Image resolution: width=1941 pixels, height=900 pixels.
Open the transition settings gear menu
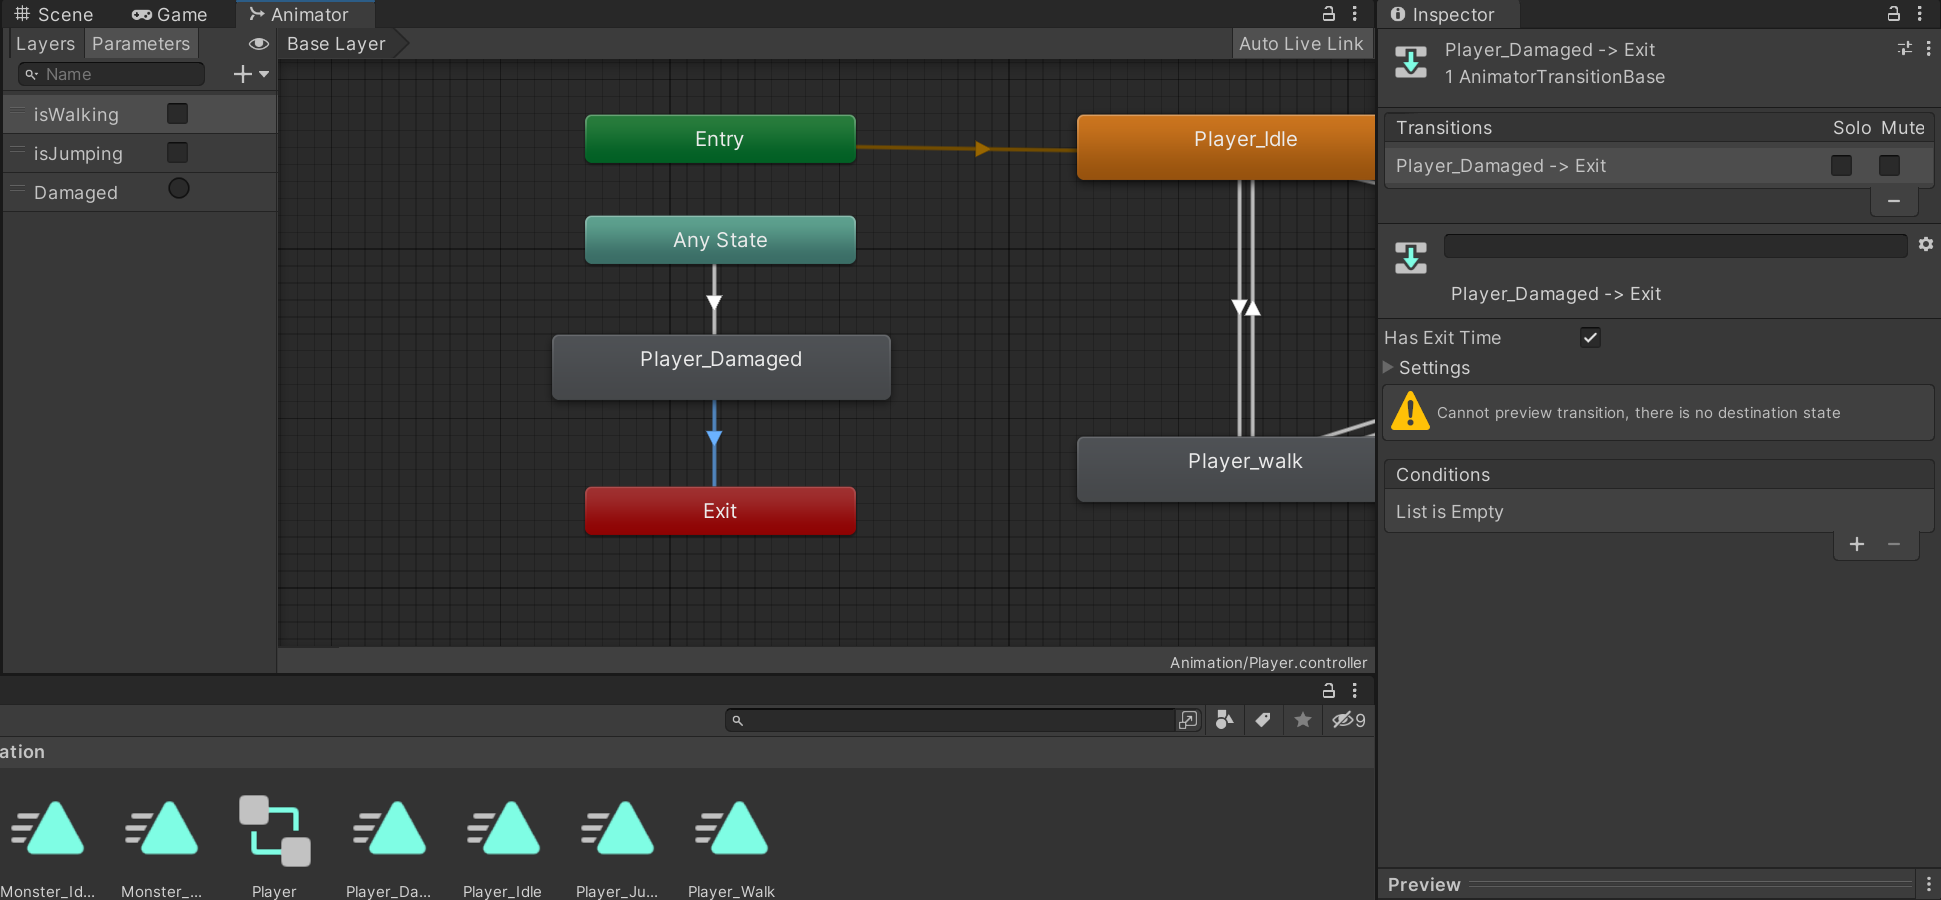click(1926, 244)
